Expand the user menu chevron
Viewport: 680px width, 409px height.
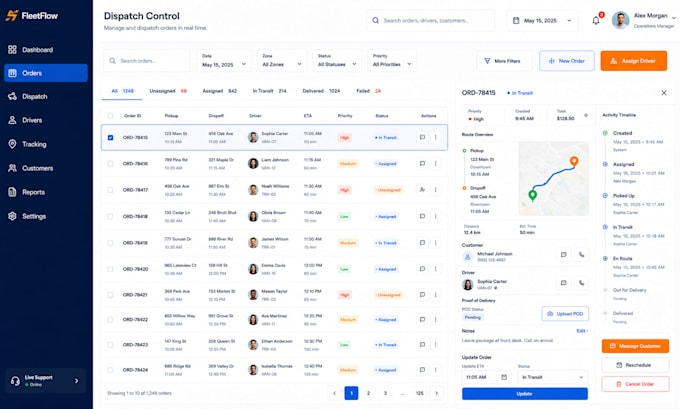tap(673, 18)
